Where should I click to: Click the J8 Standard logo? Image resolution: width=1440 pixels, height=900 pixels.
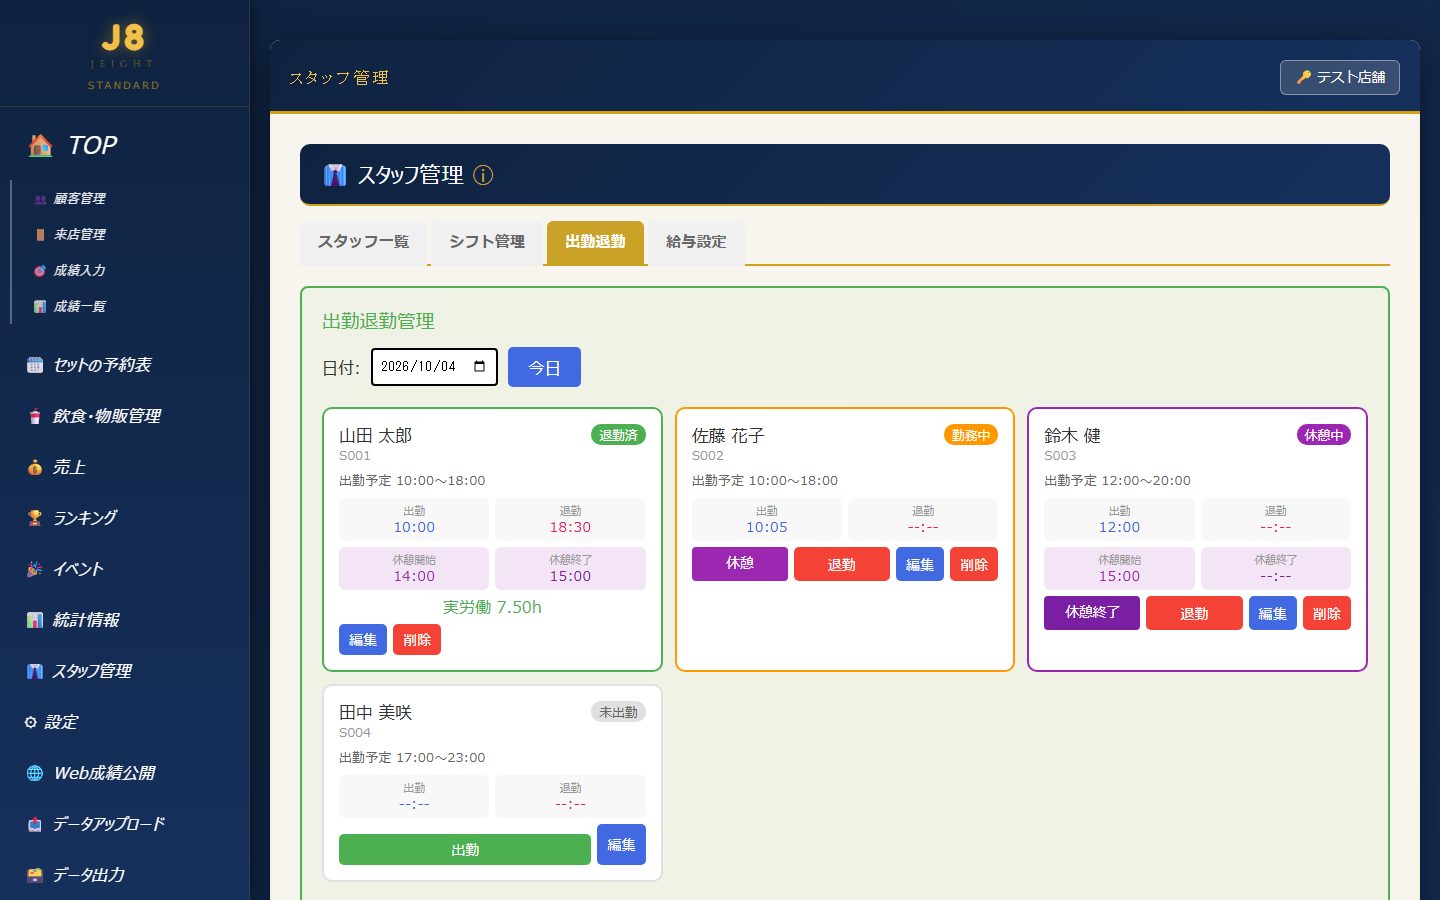[124, 55]
